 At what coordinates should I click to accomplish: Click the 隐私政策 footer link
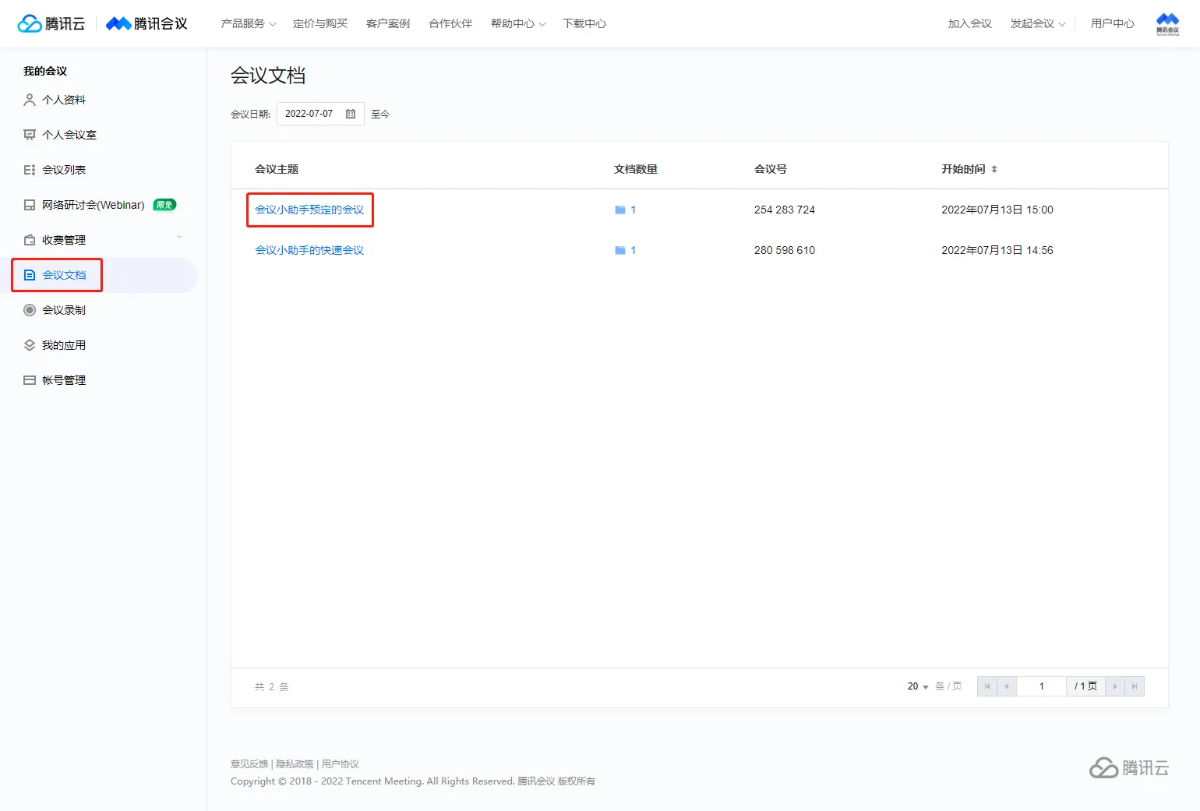(294, 764)
